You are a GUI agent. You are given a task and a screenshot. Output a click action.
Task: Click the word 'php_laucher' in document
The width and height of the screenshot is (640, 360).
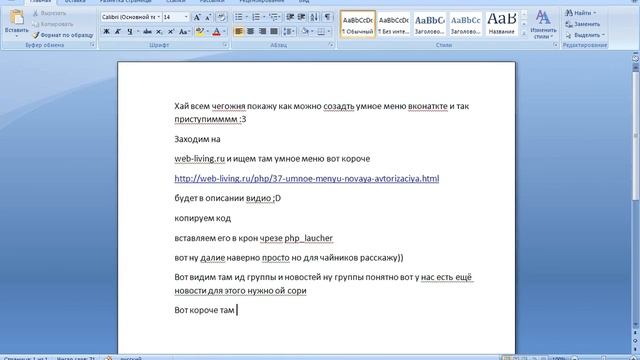click(x=309, y=238)
